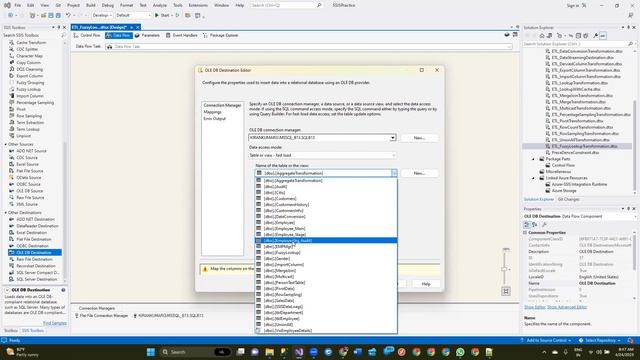Screen dimensions: 640x360
Task: Open the OLE DB connection manager dropdown
Action: 392,138
